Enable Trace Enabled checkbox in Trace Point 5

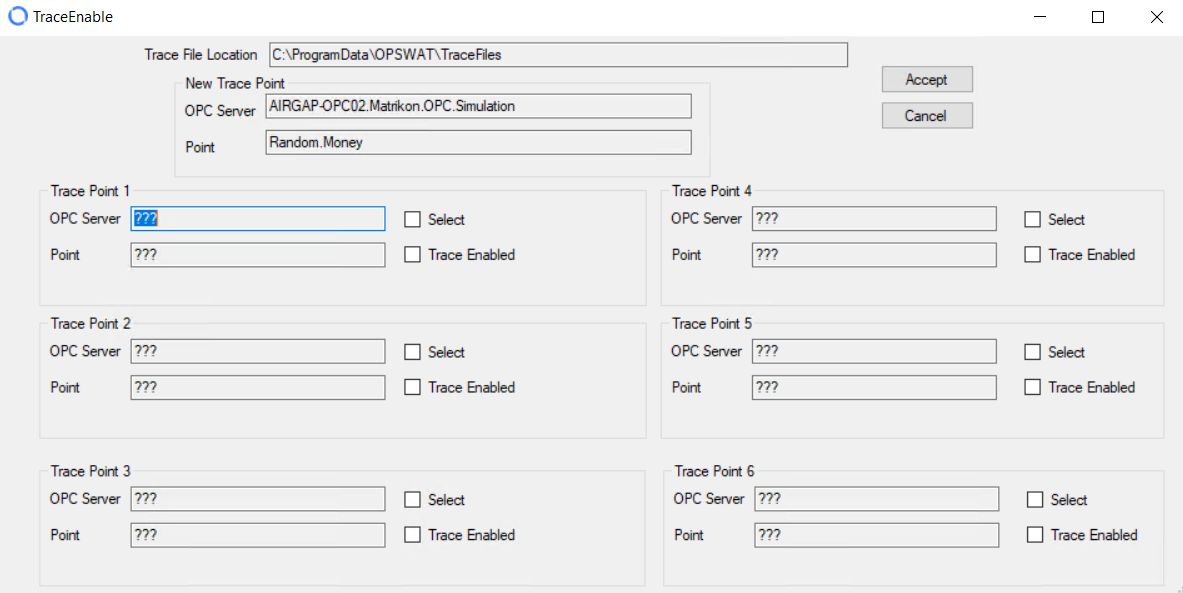point(1032,387)
